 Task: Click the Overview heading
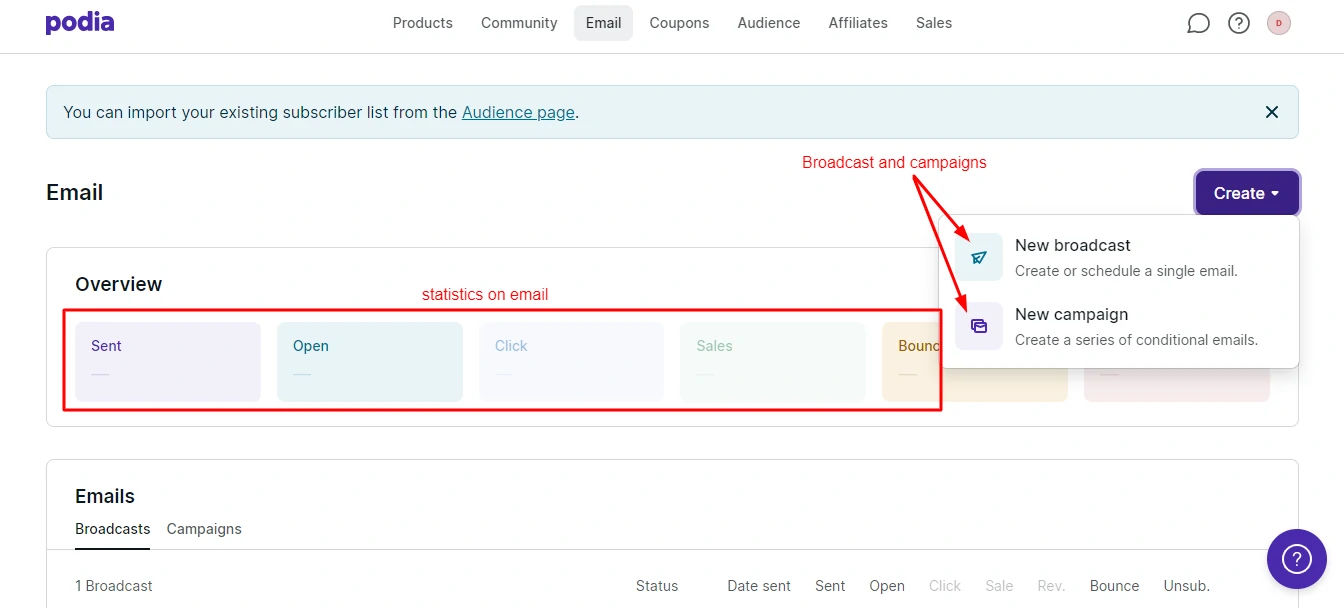point(119,284)
